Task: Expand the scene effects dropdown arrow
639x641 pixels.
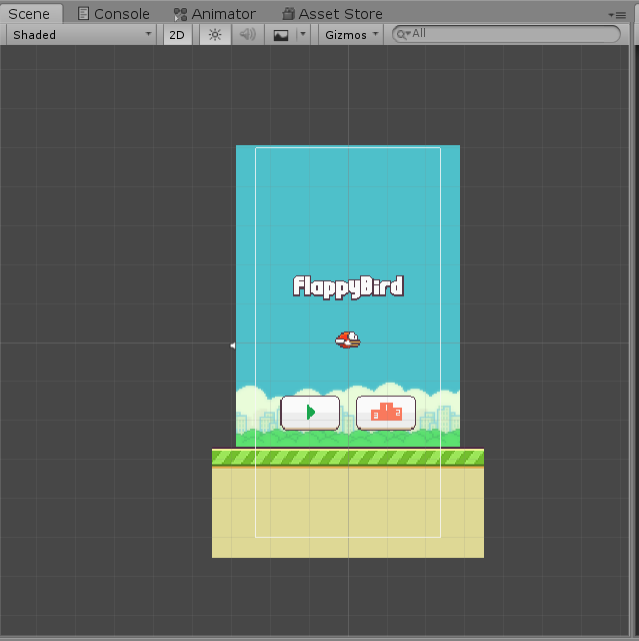Action: coord(303,35)
